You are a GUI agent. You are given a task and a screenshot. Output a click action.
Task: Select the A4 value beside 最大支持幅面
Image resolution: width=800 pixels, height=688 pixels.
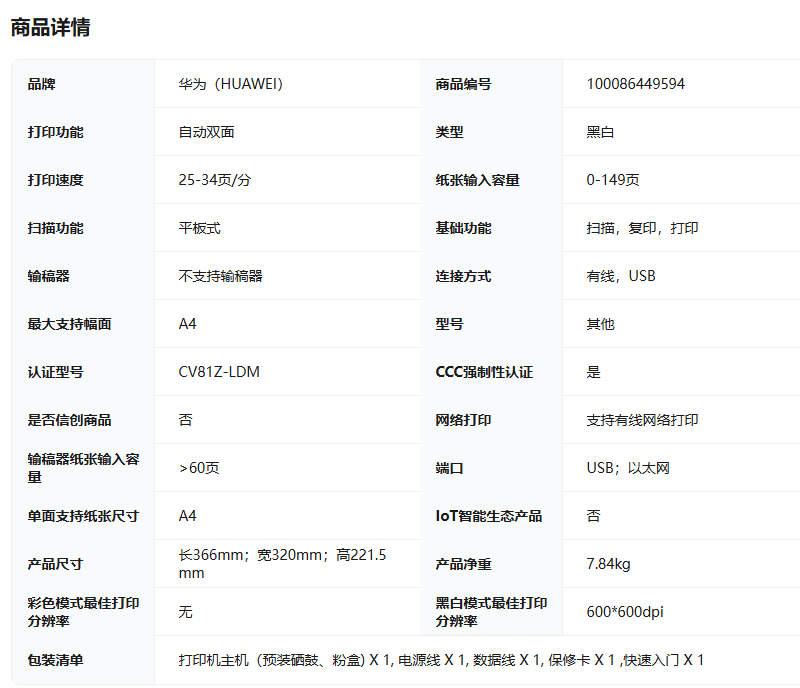[187, 324]
